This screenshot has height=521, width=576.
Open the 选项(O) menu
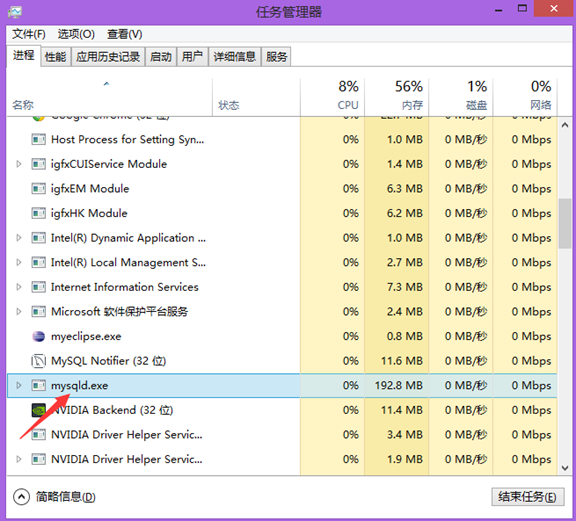76,34
